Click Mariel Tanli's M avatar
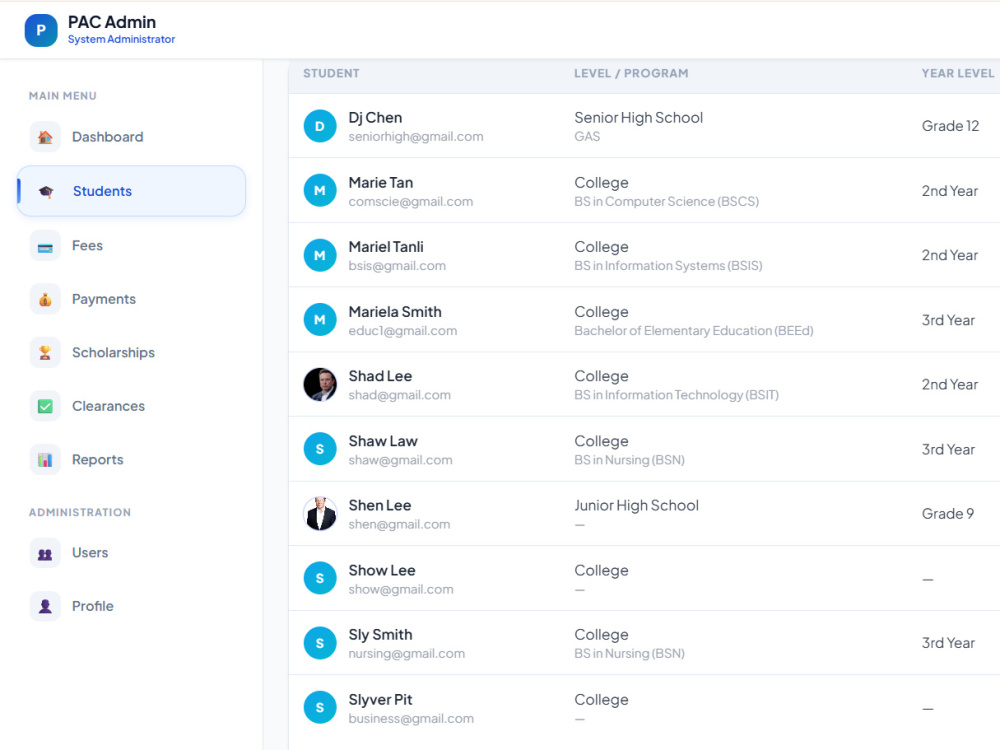The image size is (1000, 750). tap(320, 255)
